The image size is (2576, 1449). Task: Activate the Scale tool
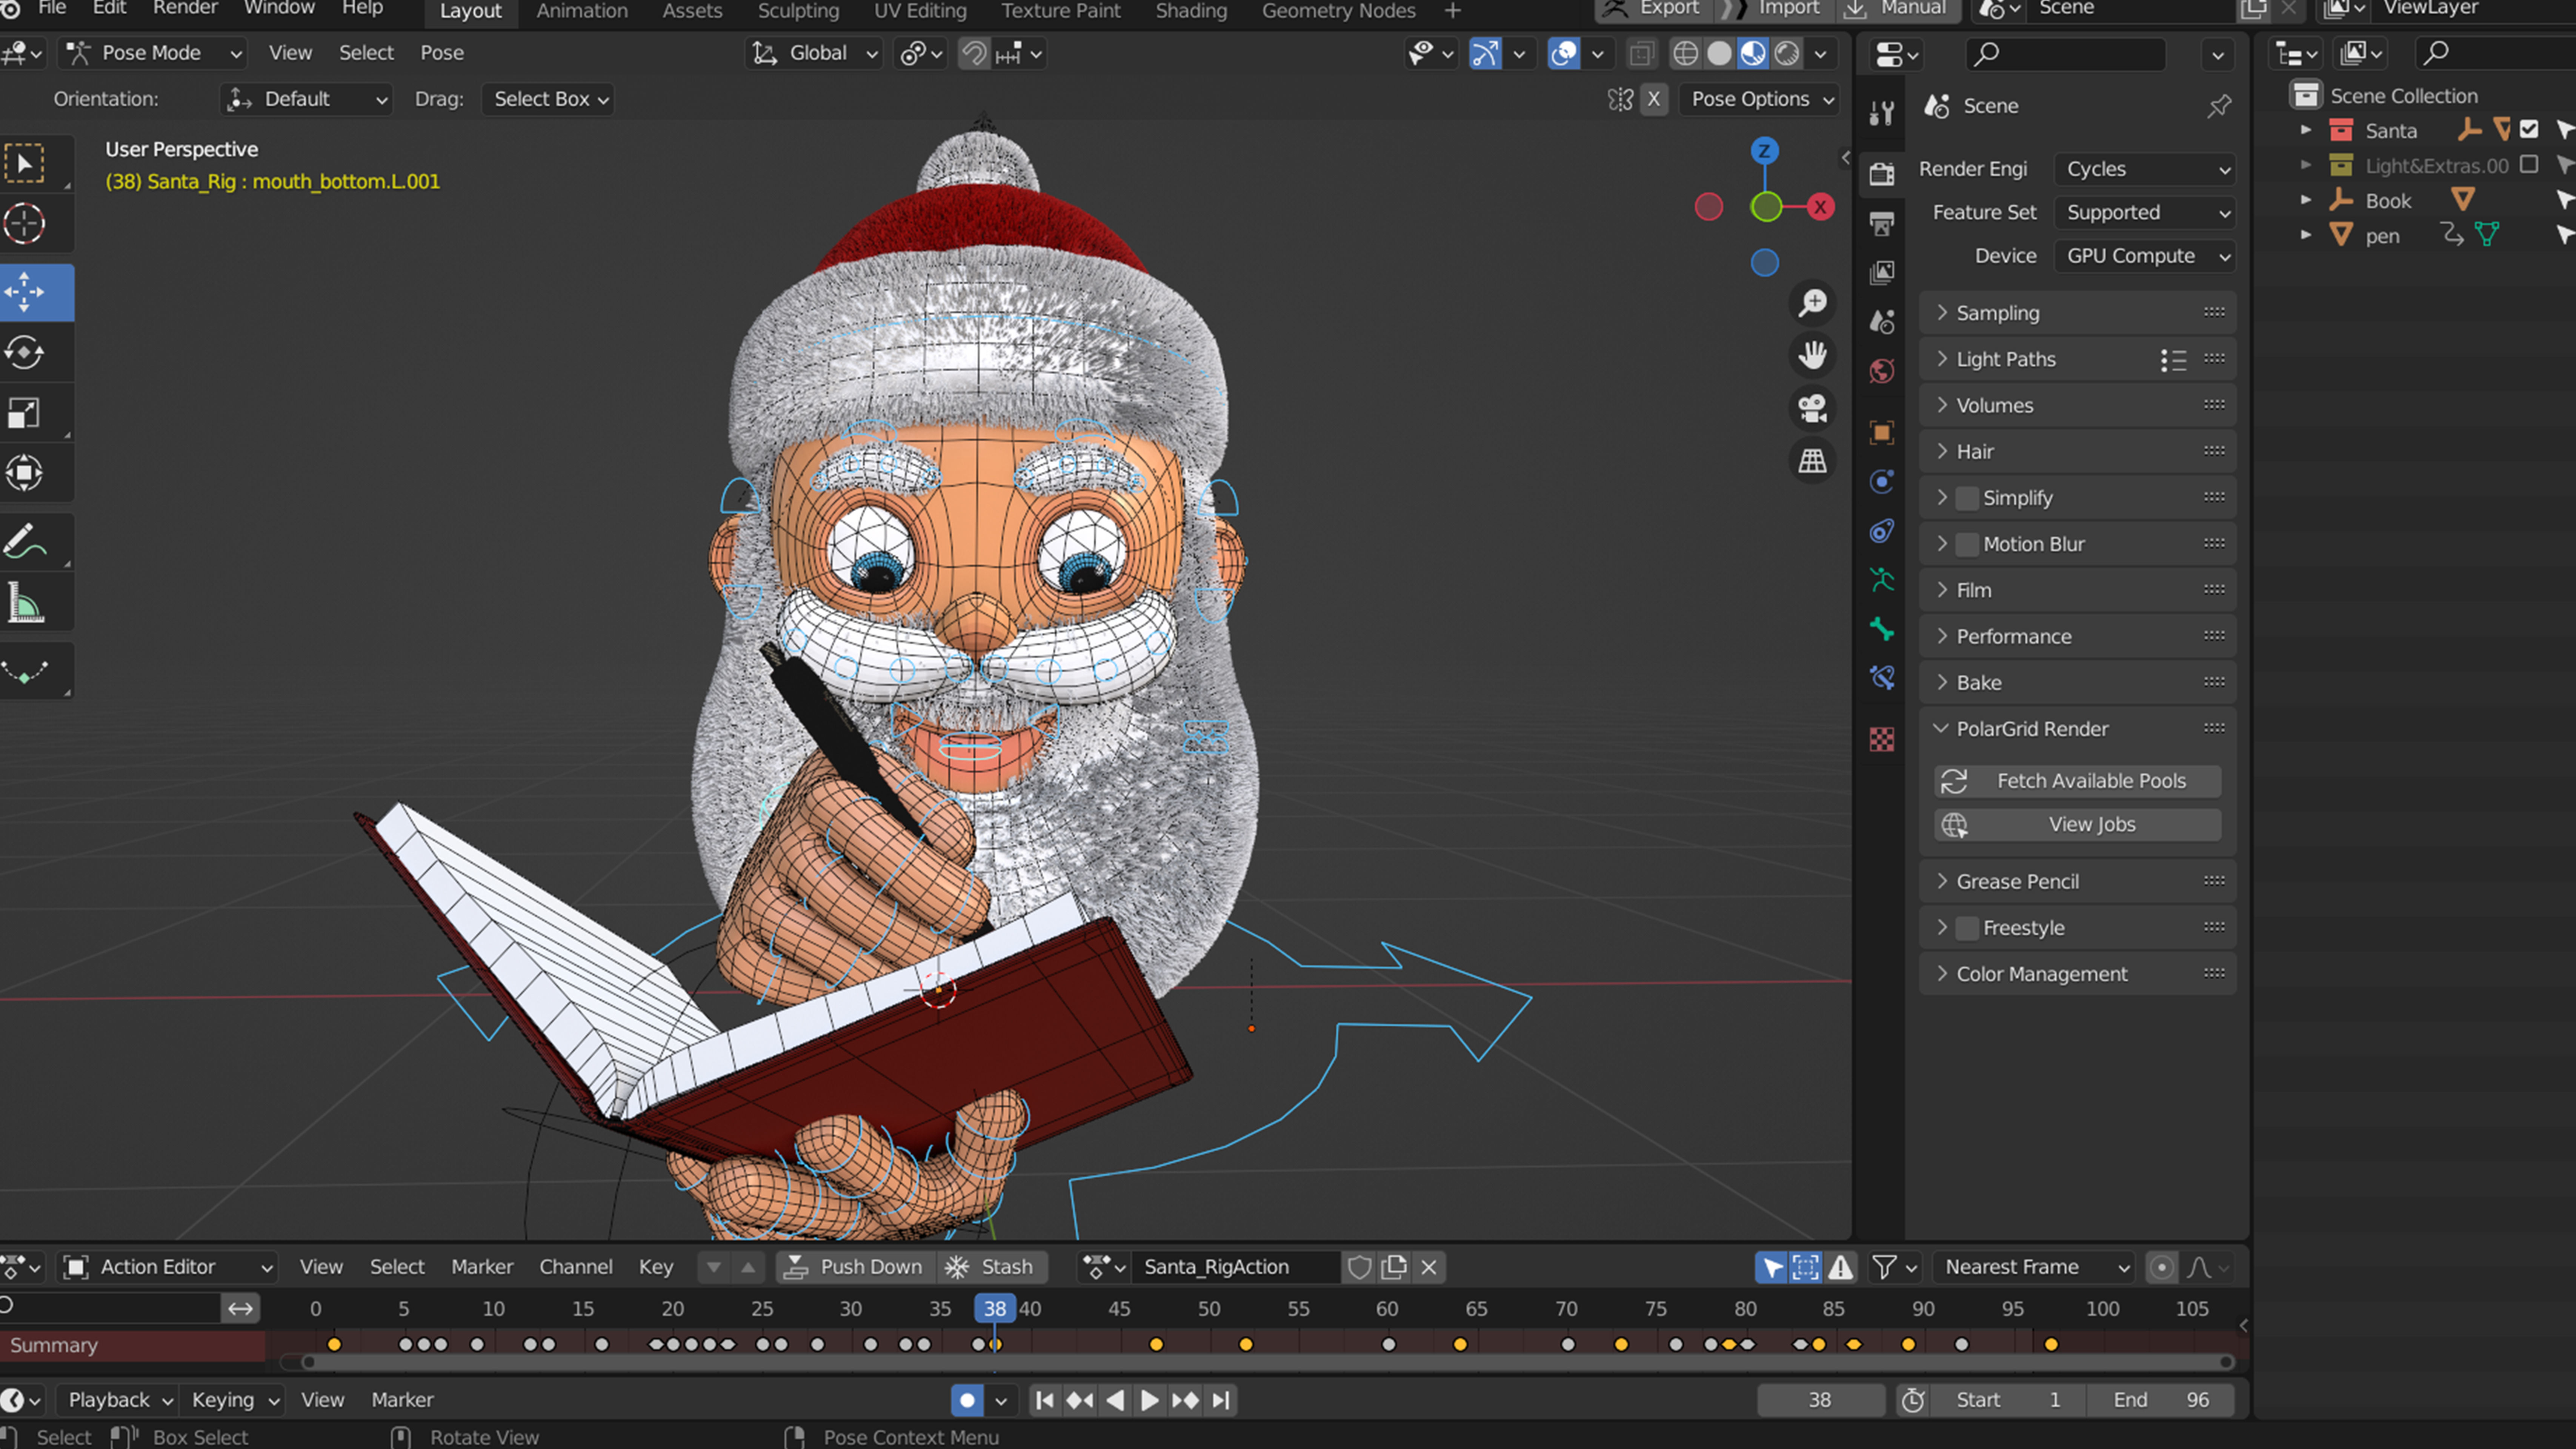coord(25,412)
